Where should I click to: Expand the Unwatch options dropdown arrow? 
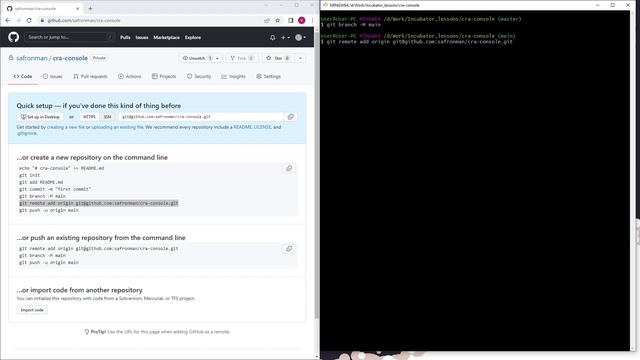click(x=218, y=58)
